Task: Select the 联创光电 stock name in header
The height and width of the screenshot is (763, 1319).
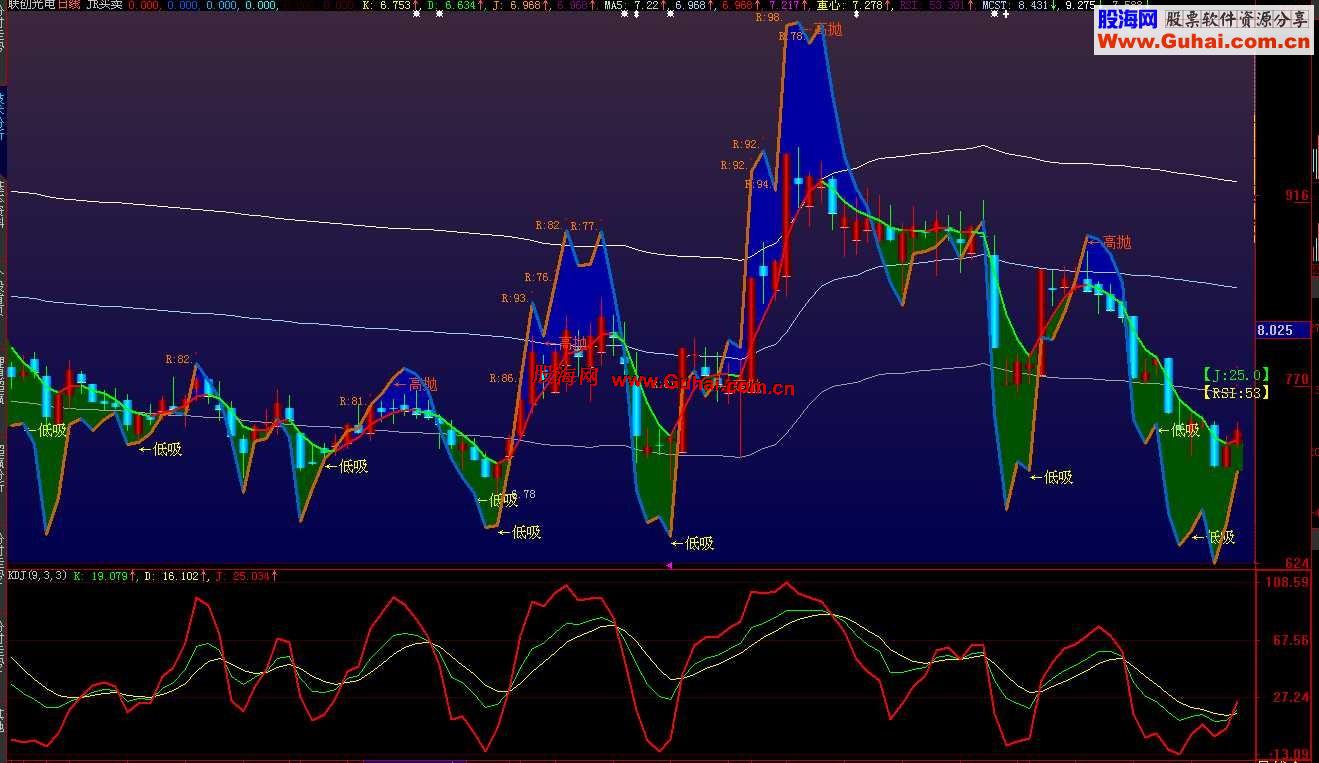Action: click(30, 5)
